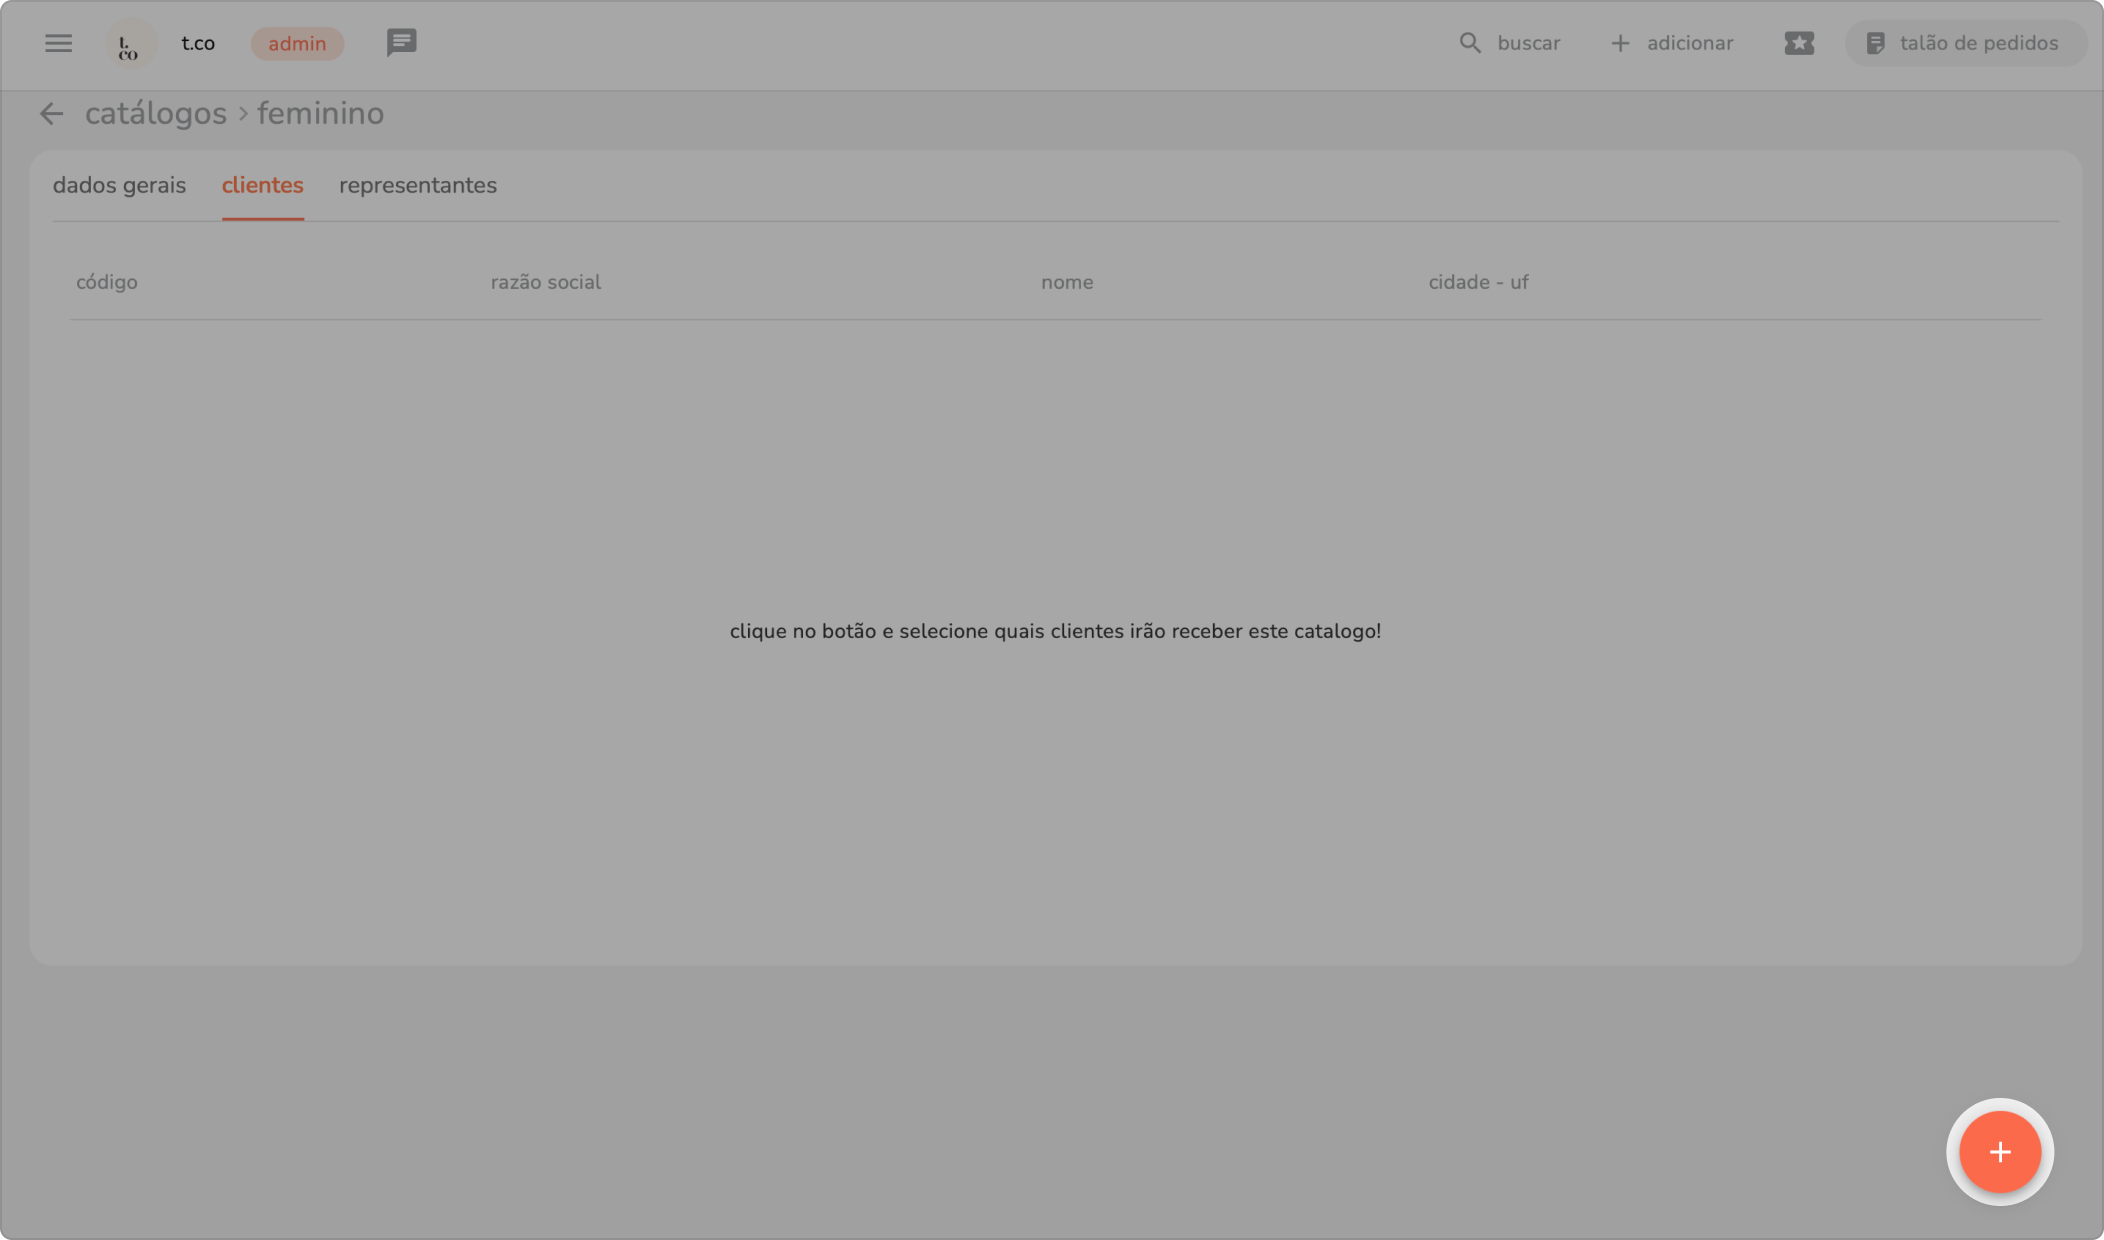Click the código column header
Screen dimensions: 2104x1240
pyautogui.click(x=106, y=282)
